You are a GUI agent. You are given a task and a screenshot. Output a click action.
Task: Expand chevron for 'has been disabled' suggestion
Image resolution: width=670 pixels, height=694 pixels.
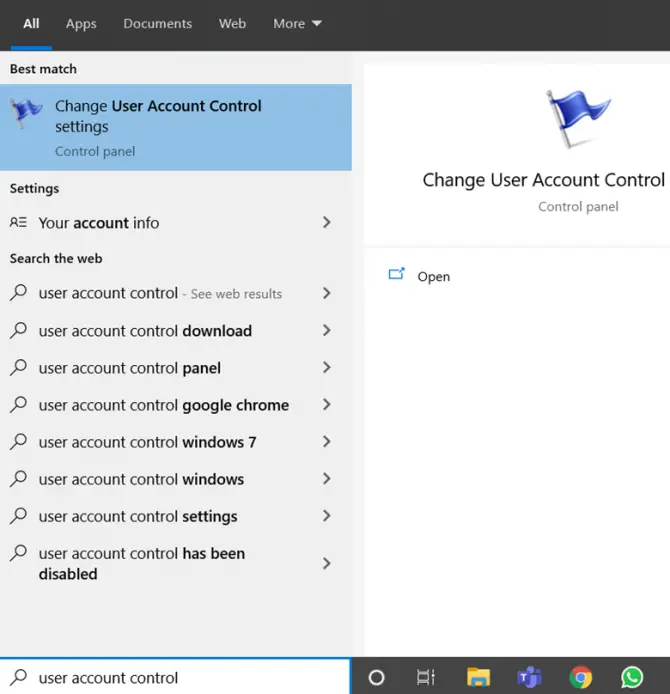(327, 563)
